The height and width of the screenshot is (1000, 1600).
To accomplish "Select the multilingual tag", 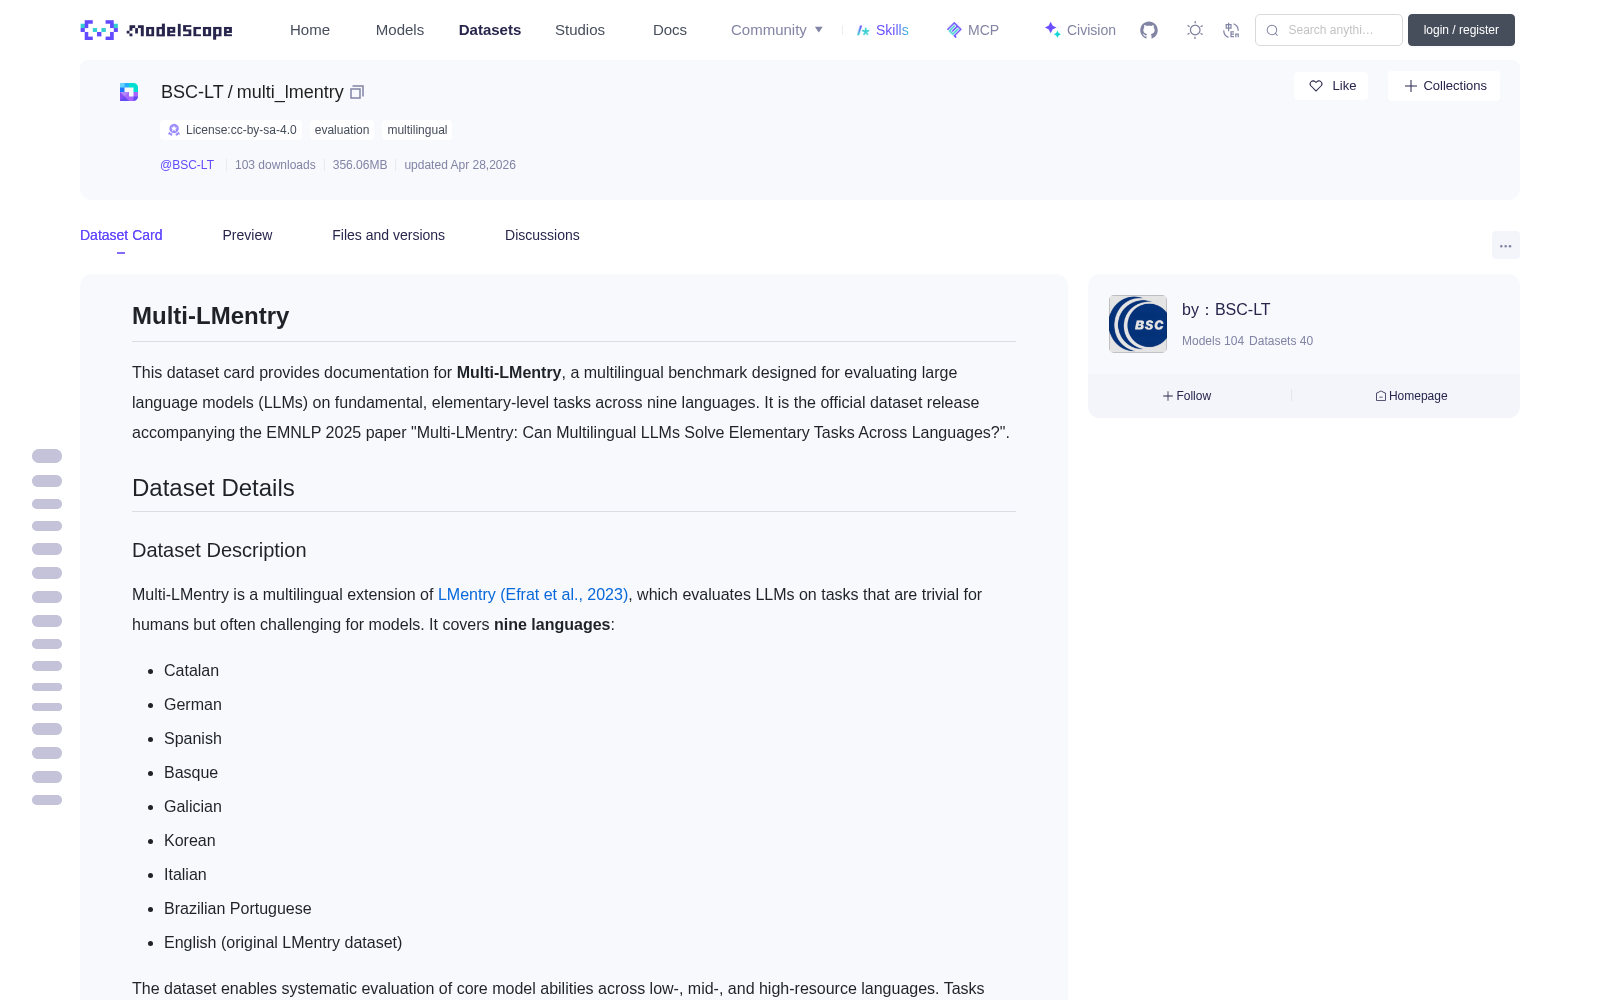I will (x=417, y=130).
